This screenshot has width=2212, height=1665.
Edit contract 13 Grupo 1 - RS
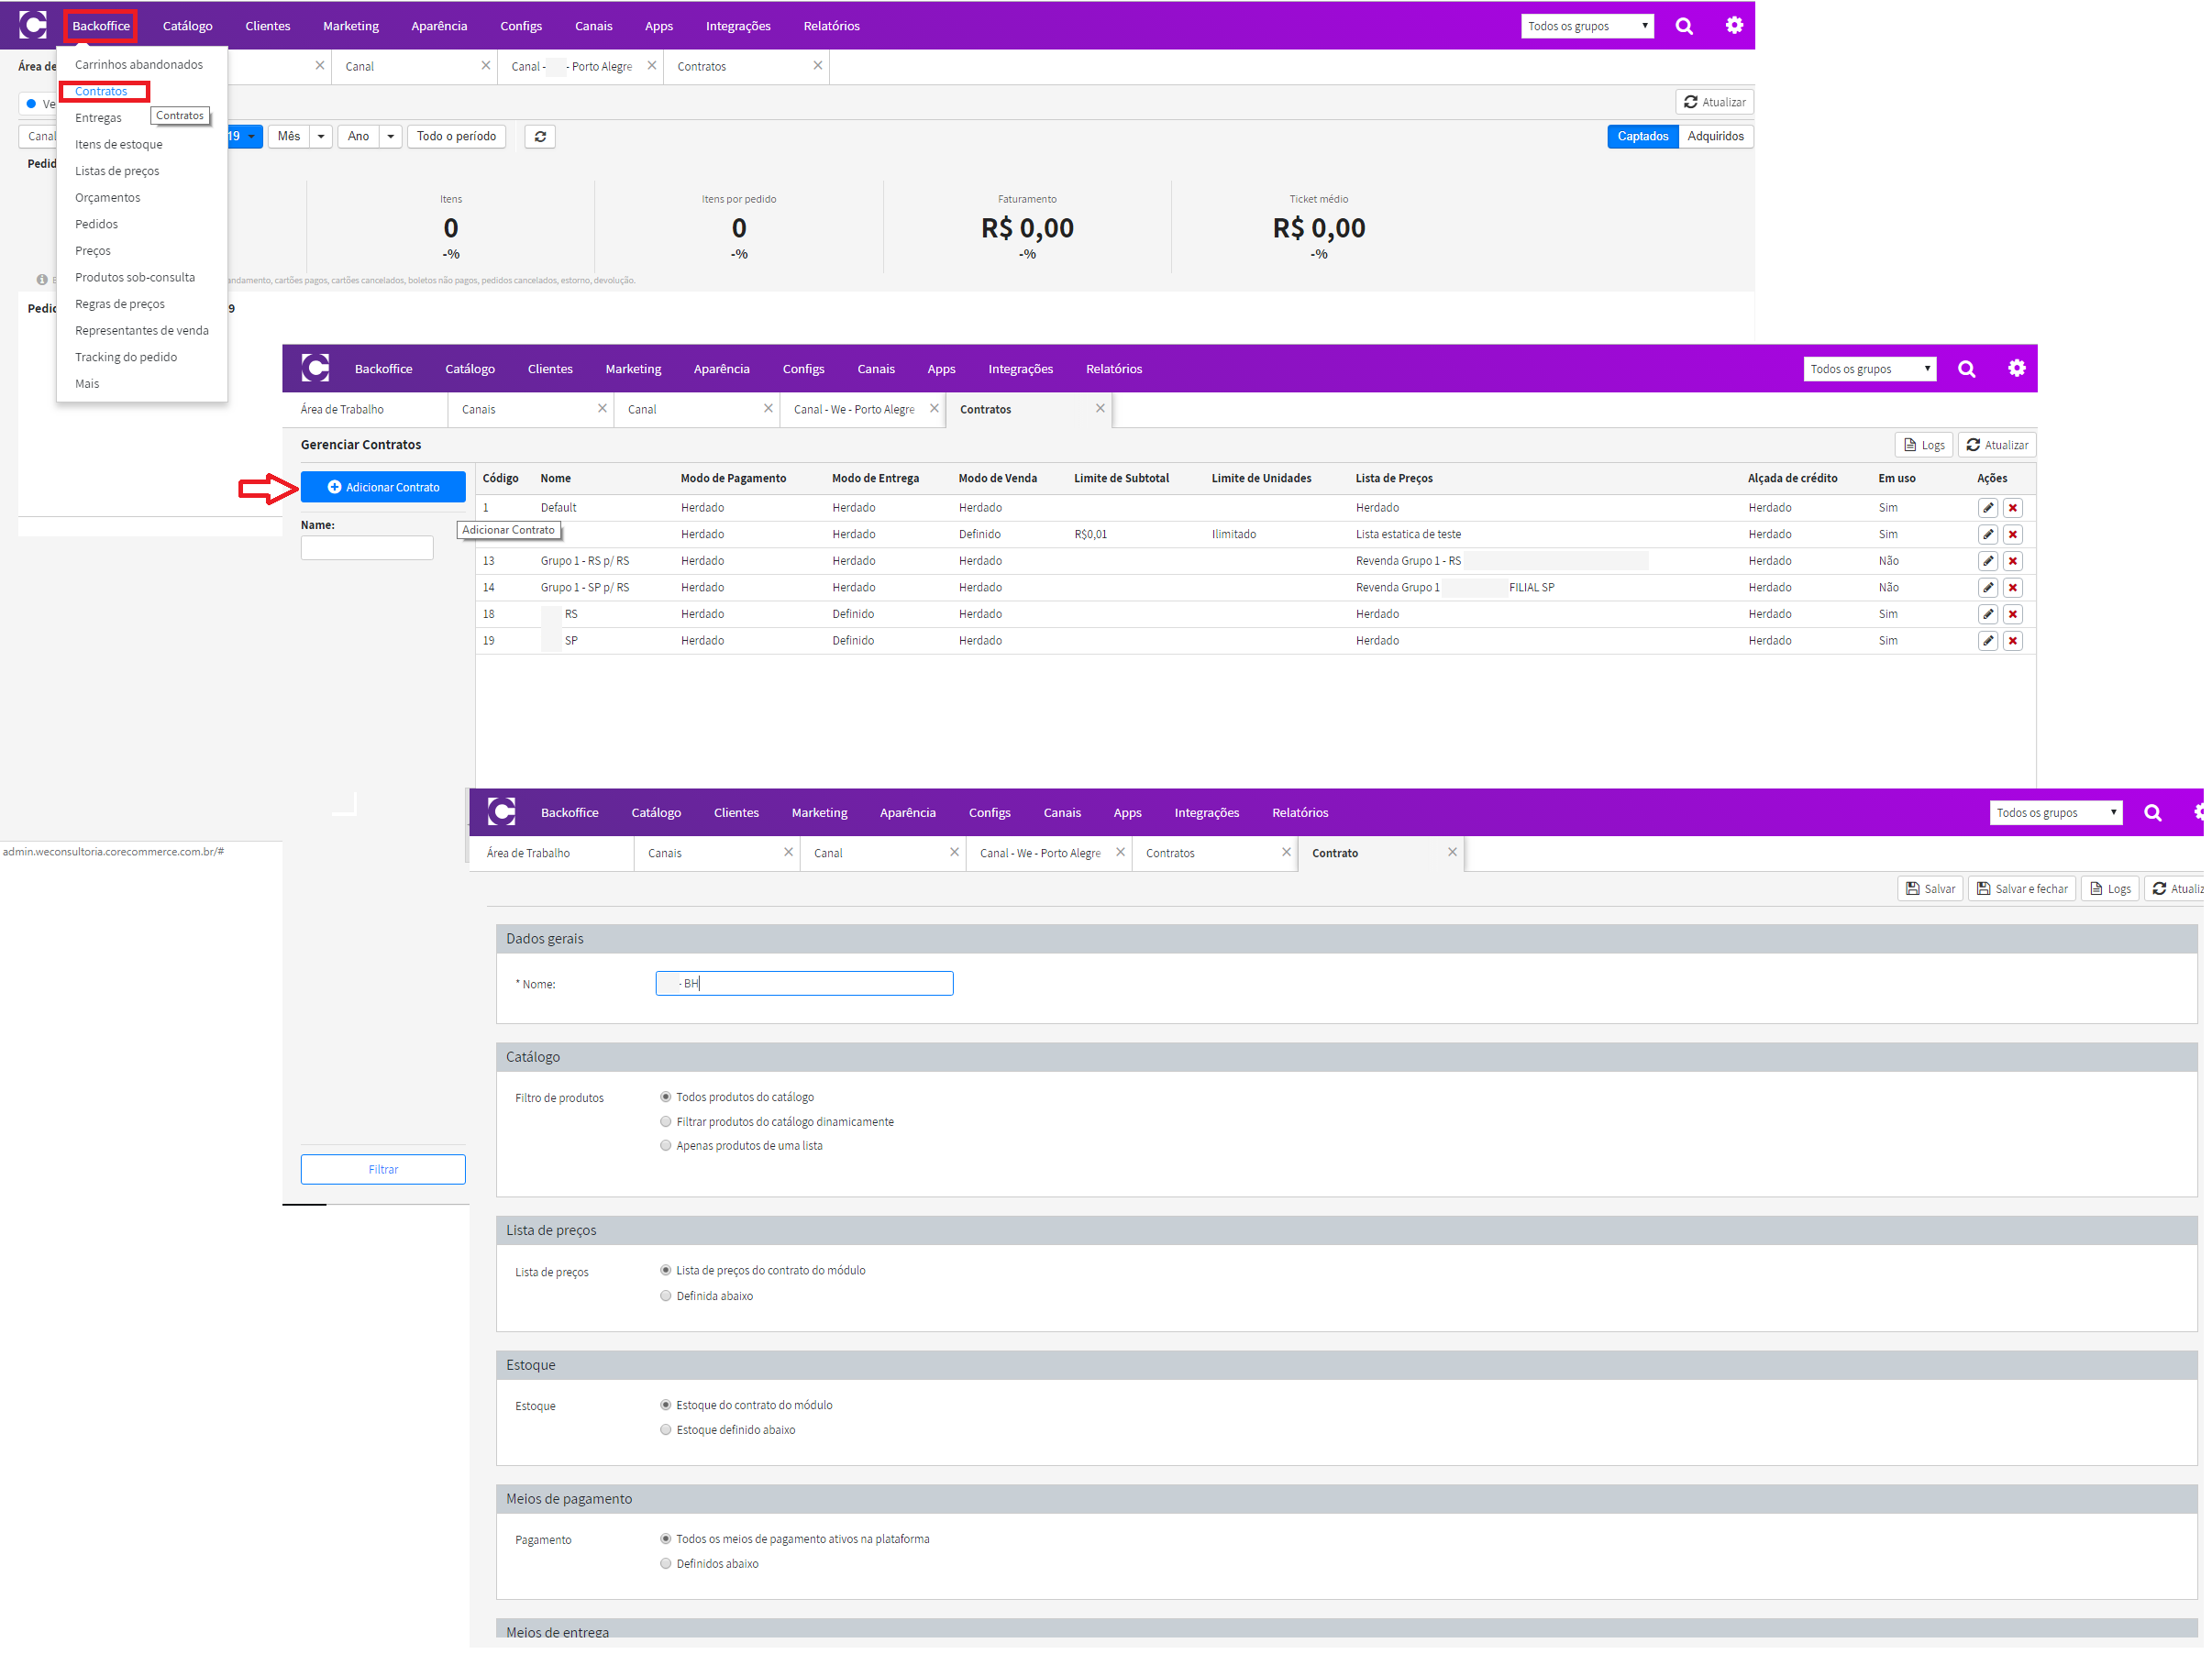tap(1987, 561)
